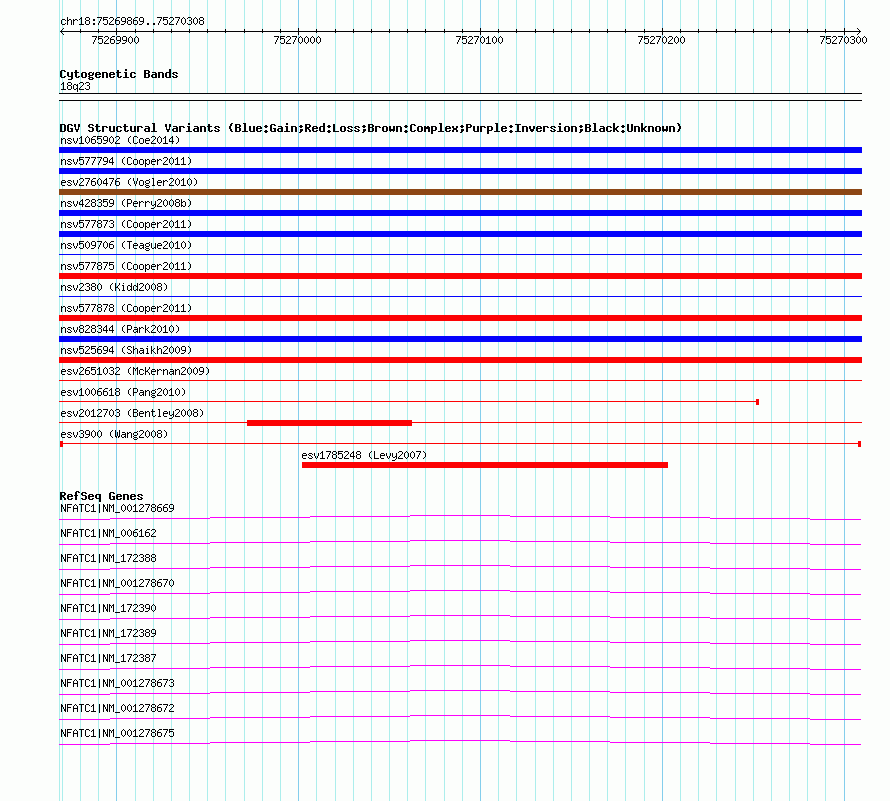Open transcript NFATC1|NM_172390
Viewport: 890px width, 801px height.
(x=108, y=609)
